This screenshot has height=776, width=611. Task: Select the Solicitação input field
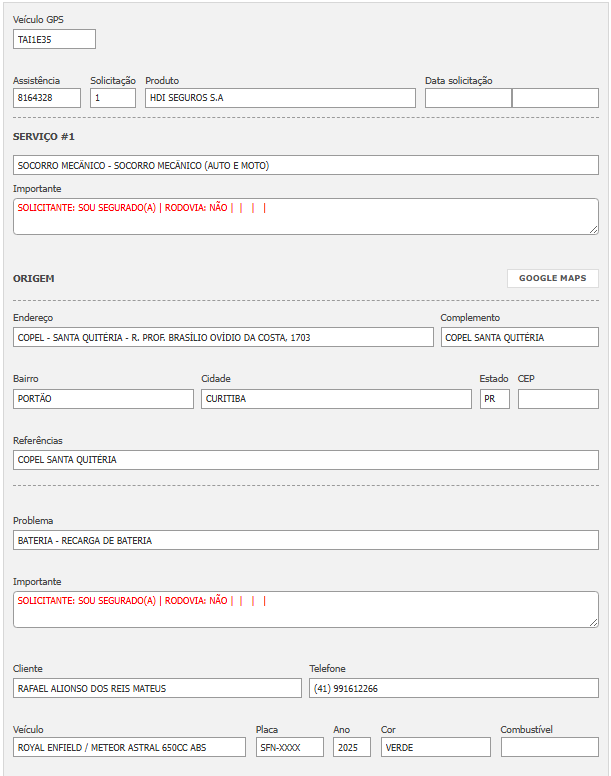click(112, 98)
